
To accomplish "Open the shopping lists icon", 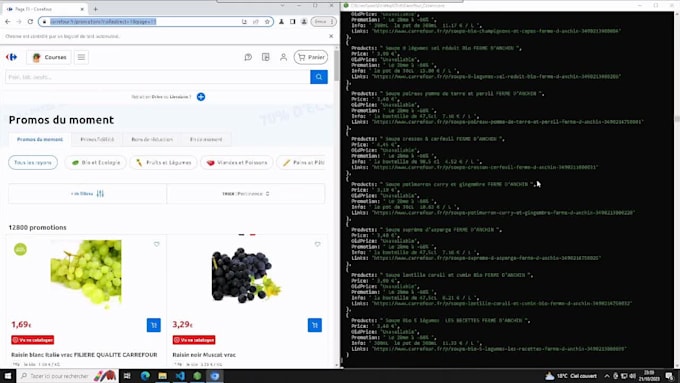I will coord(266,57).
